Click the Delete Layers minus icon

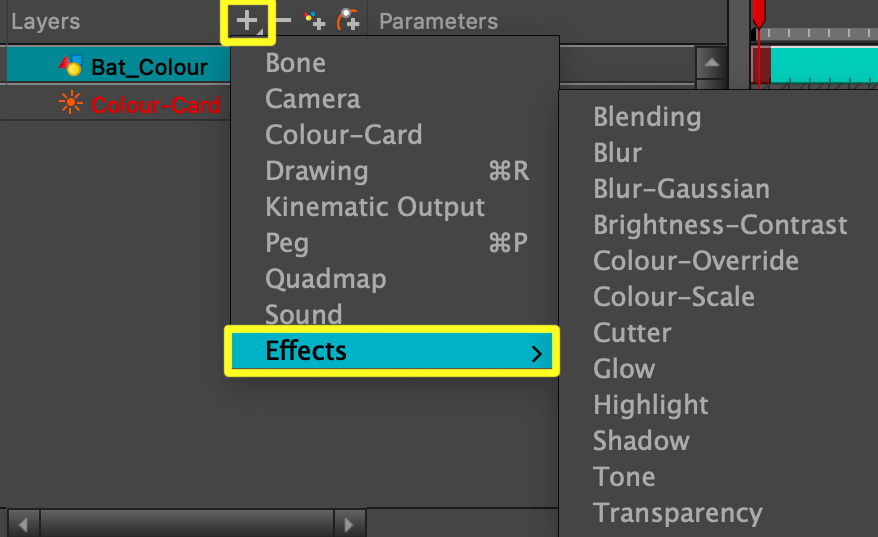283,21
